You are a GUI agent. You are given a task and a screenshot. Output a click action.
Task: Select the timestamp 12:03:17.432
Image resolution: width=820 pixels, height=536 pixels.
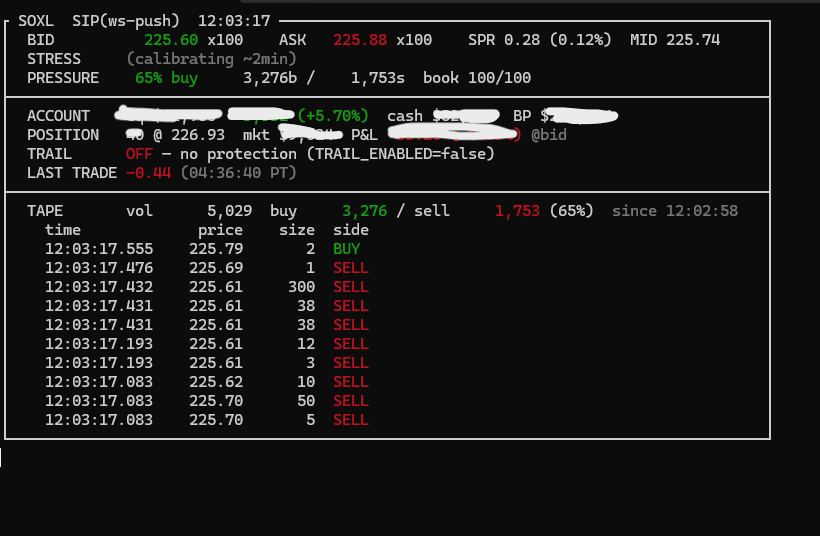tap(99, 287)
